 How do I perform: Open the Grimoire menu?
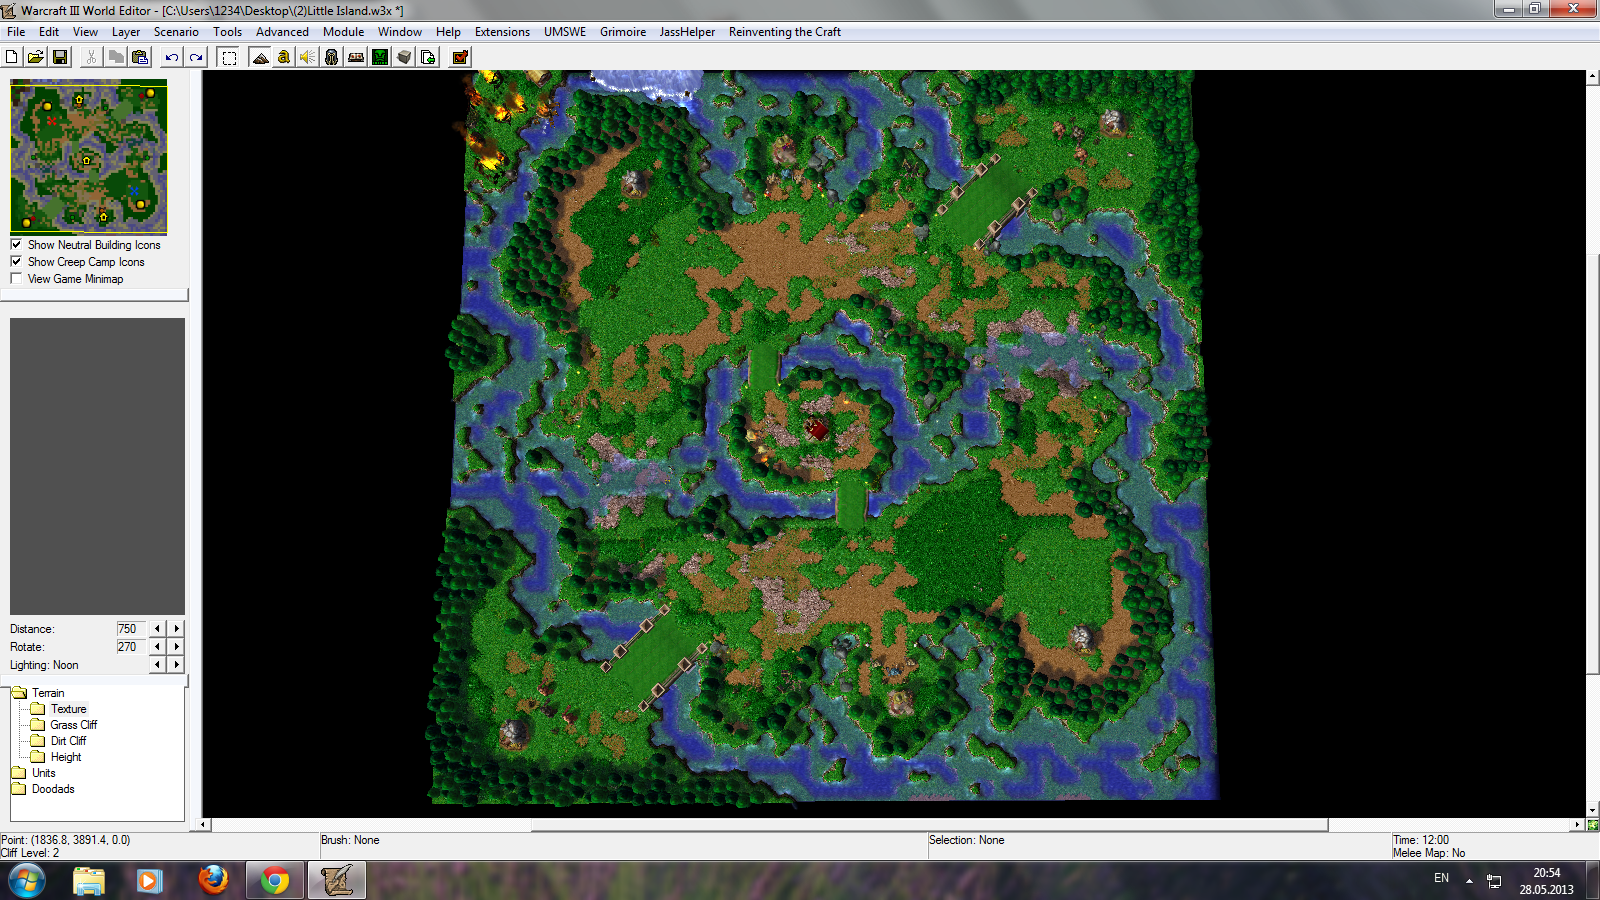click(x=623, y=32)
